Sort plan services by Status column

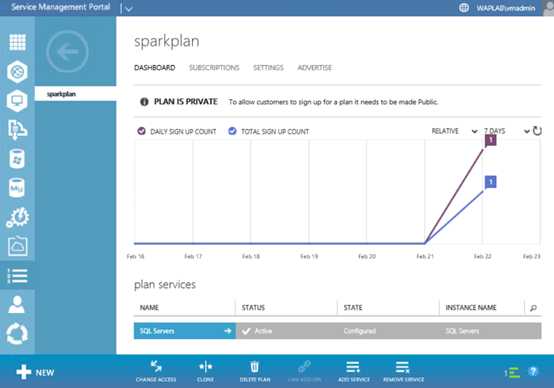[253, 307]
